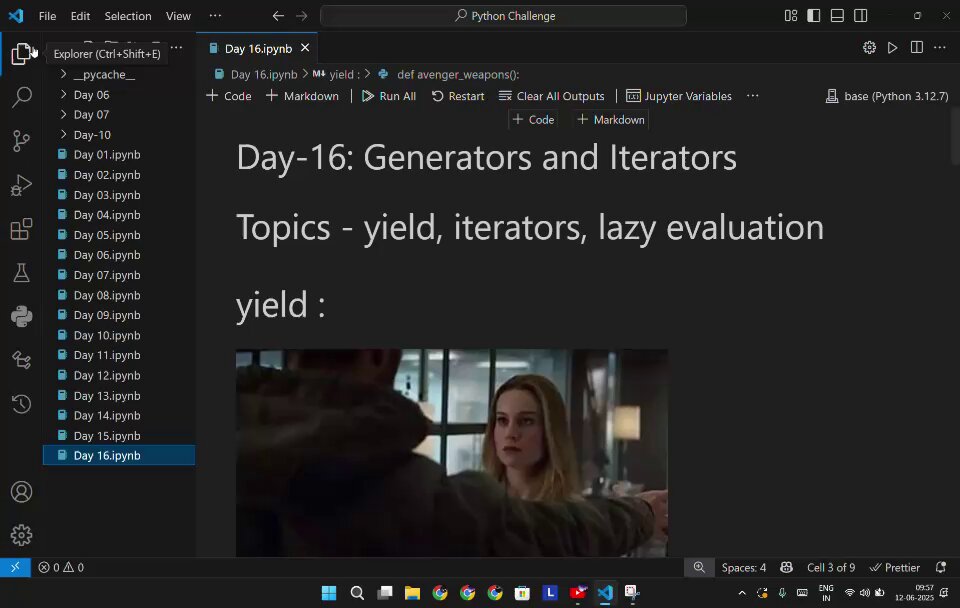Open the Manage gear in activity bar
This screenshot has width=960, height=608.
point(21,535)
